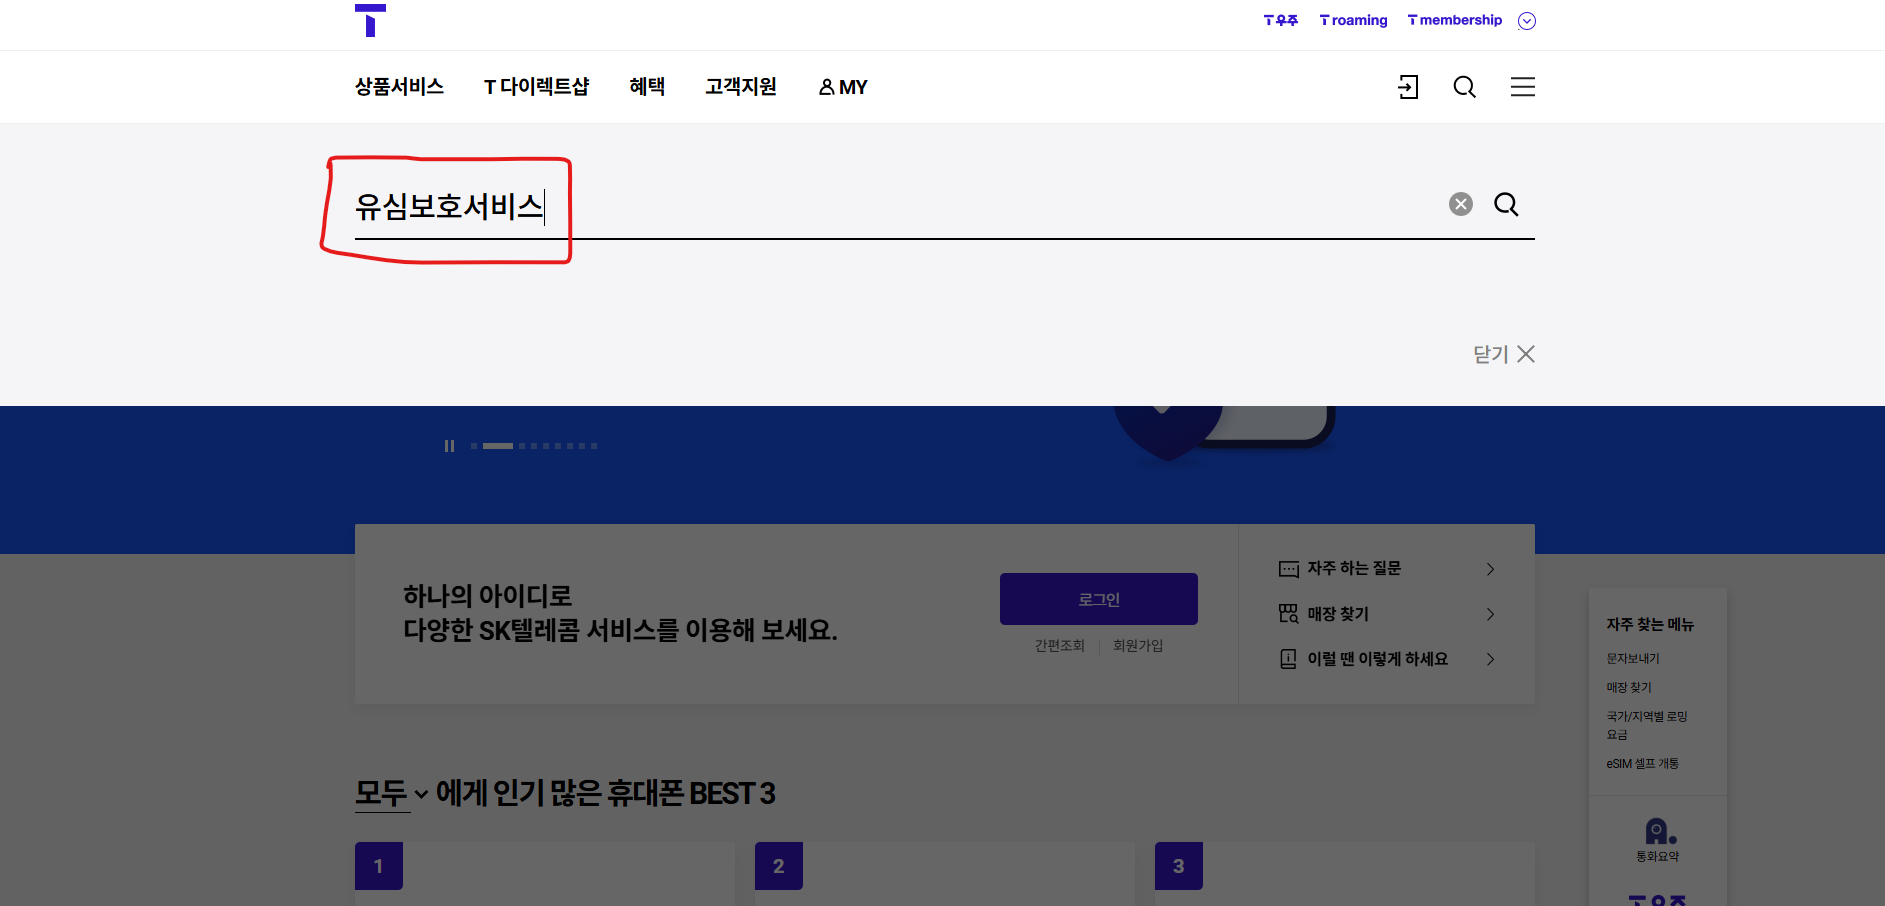The height and width of the screenshot is (906, 1885).
Task: Expand the circled chevron next to T membership
Action: click(x=1526, y=20)
